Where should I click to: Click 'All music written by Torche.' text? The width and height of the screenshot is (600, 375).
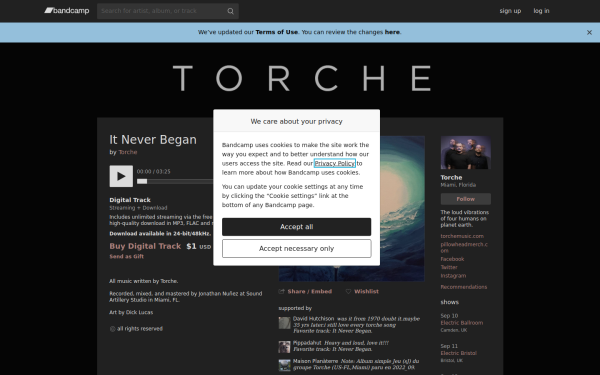(x=143, y=281)
